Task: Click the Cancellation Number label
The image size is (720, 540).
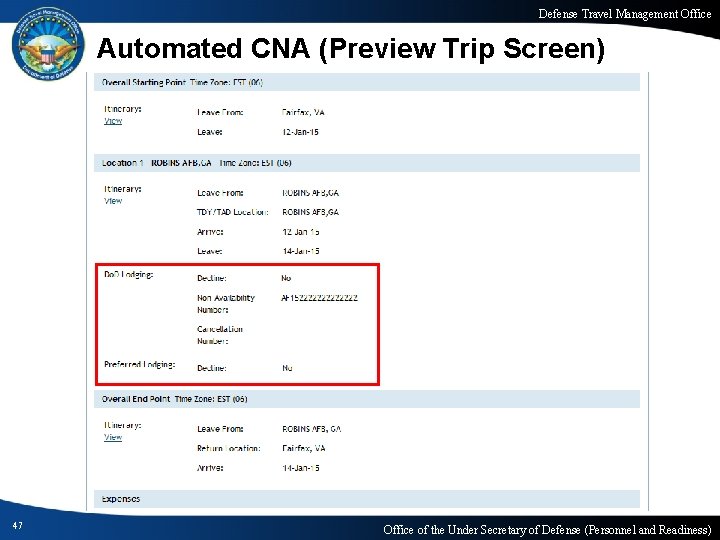Action: pos(220,335)
